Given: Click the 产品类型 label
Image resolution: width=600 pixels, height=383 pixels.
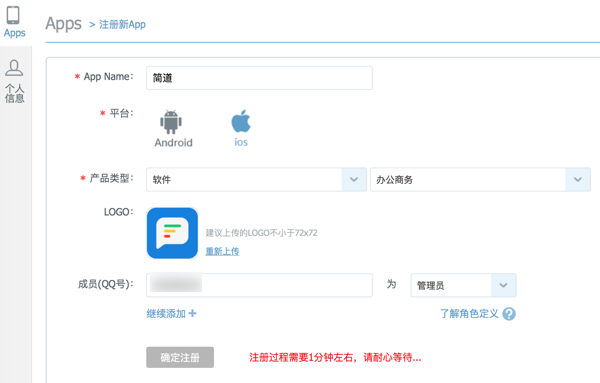Looking at the screenshot, I should (x=111, y=178).
